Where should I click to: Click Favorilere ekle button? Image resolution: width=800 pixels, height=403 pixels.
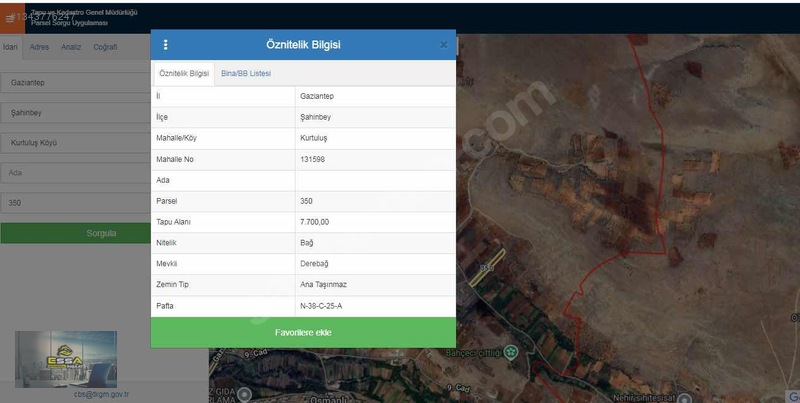pyautogui.click(x=303, y=333)
